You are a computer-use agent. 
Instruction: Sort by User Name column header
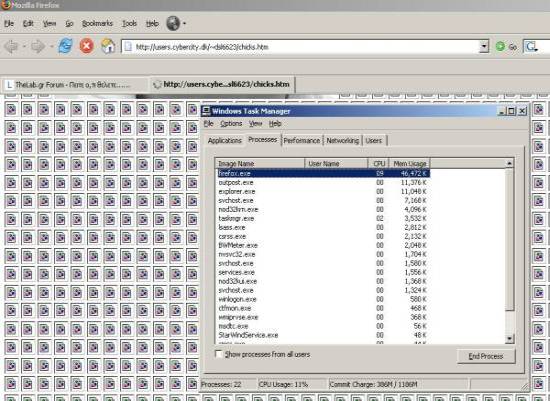click(x=336, y=163)
